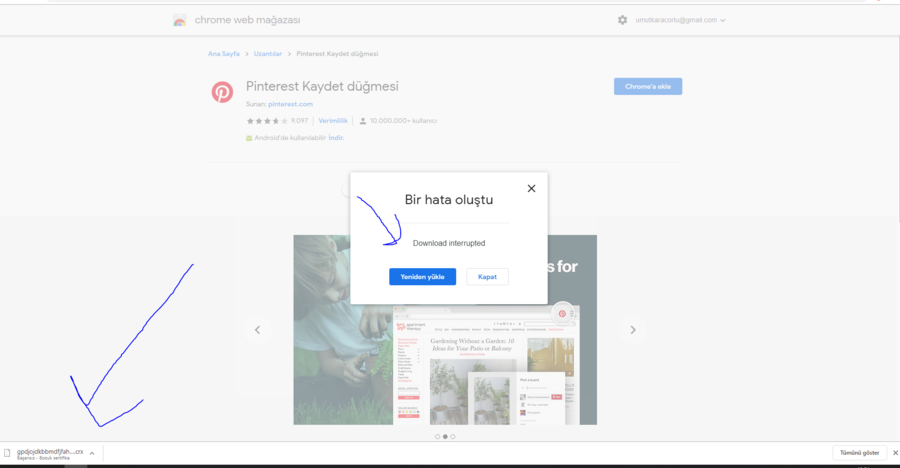The image size is (900, 468).
Task: Click the Kapat button in dialog
Action: coord(487,277)
